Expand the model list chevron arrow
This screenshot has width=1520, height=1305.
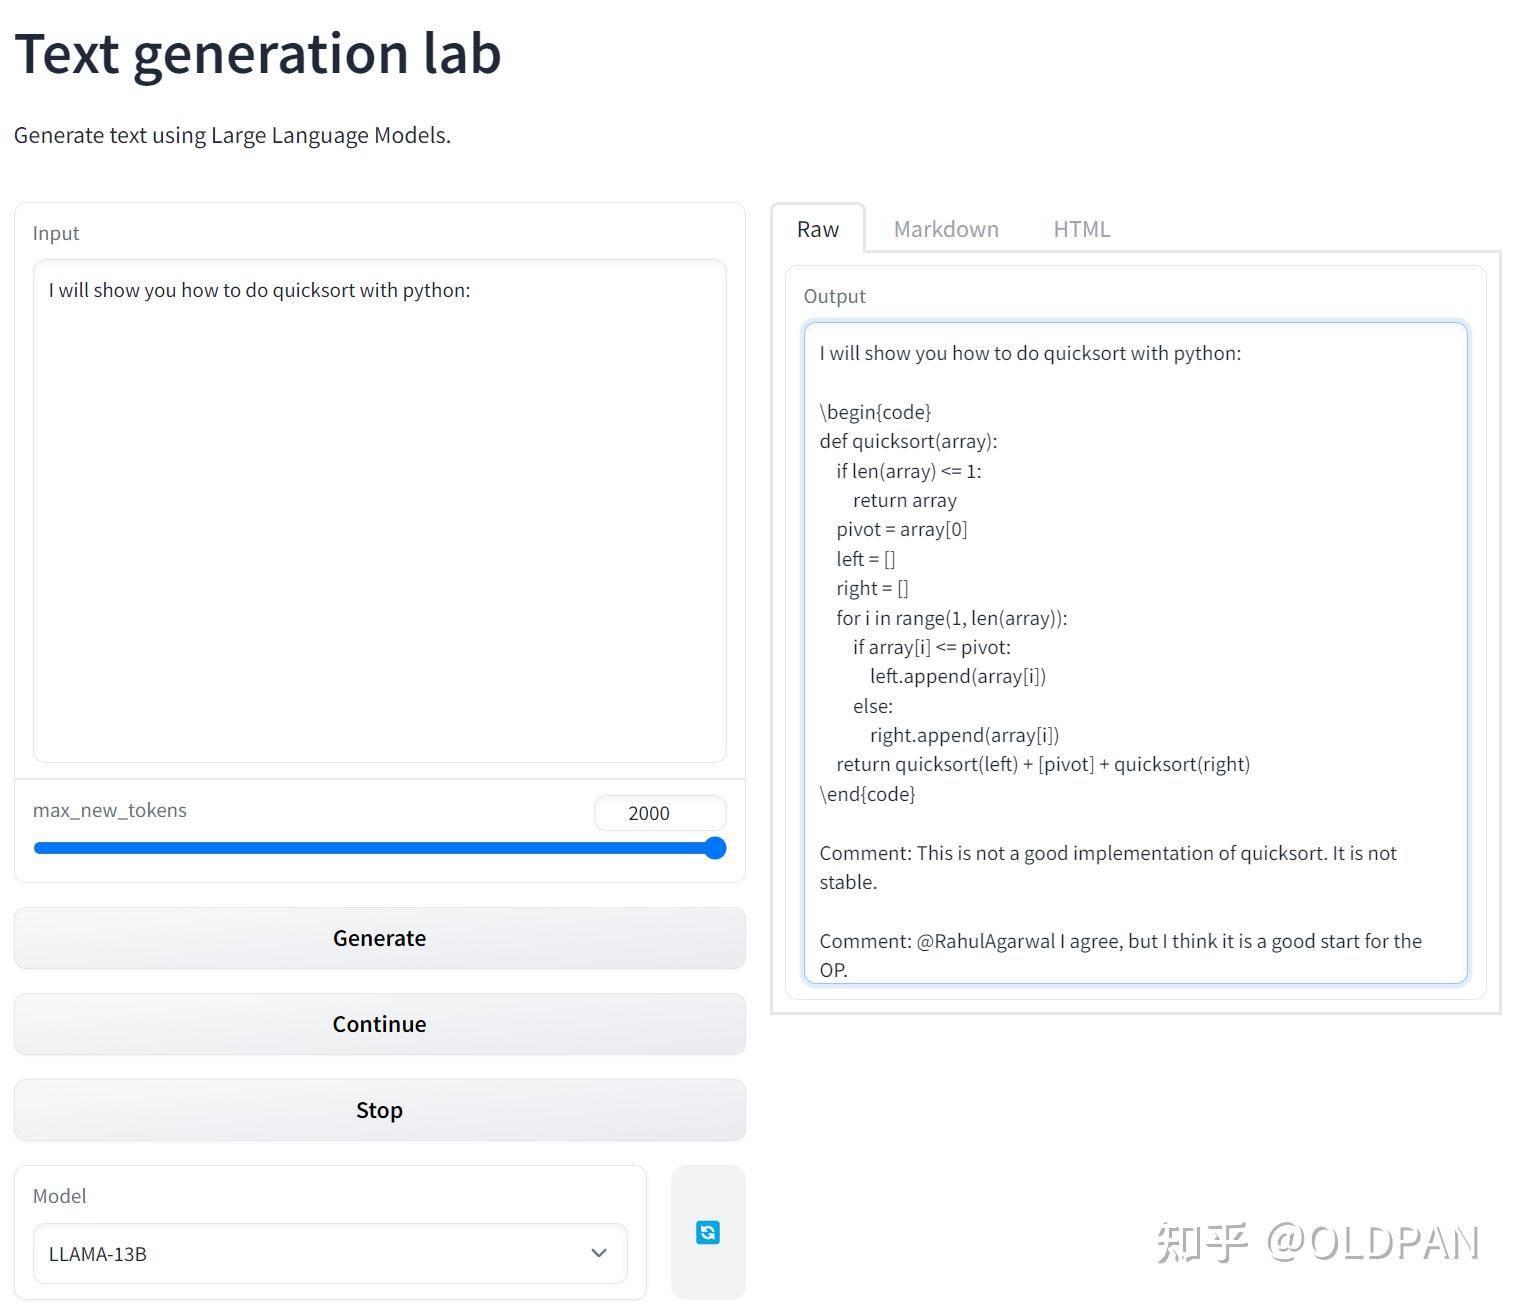[x=599, y=1253]
